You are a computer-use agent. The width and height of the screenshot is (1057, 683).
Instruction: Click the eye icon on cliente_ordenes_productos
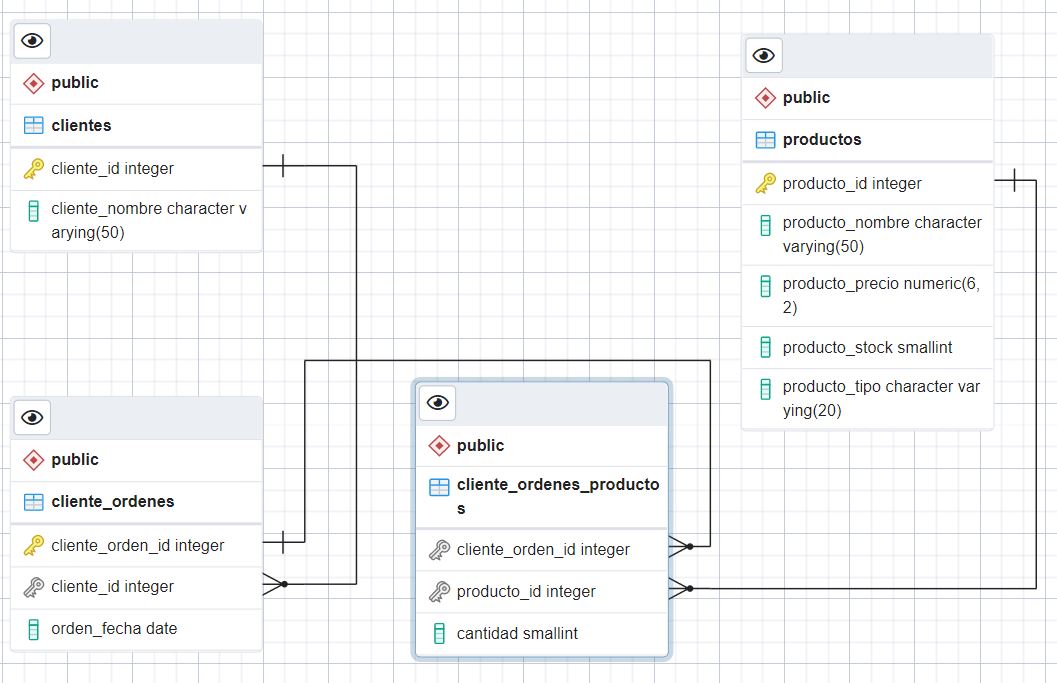(436, 403)
